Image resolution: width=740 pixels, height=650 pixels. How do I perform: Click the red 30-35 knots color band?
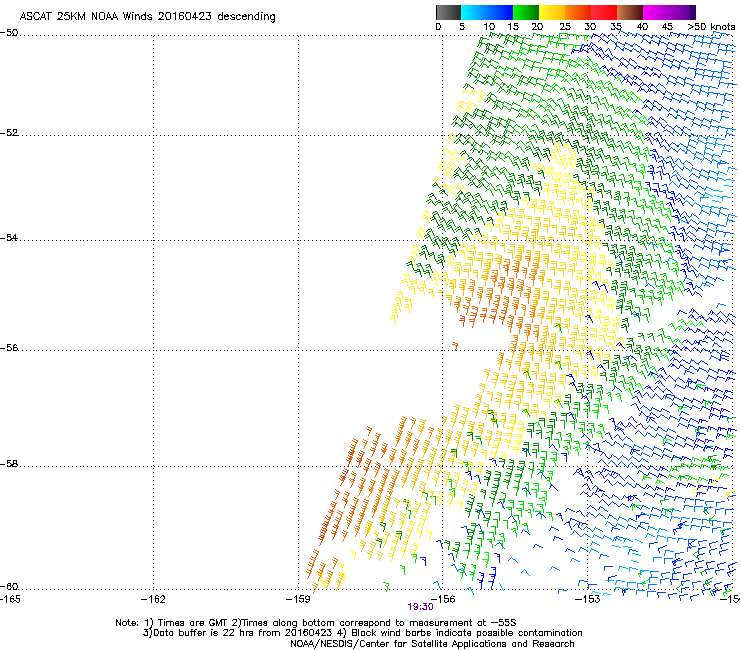[x=604, y=12]
